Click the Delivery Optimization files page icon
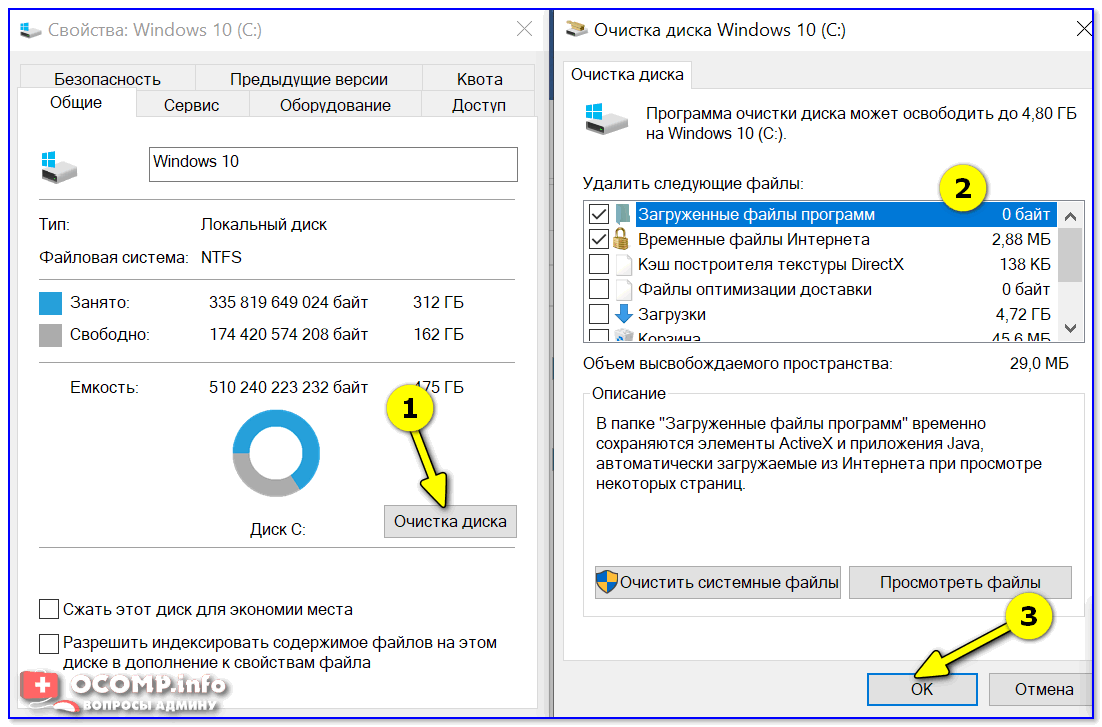The image size is (1102, 727). (623, 289)
